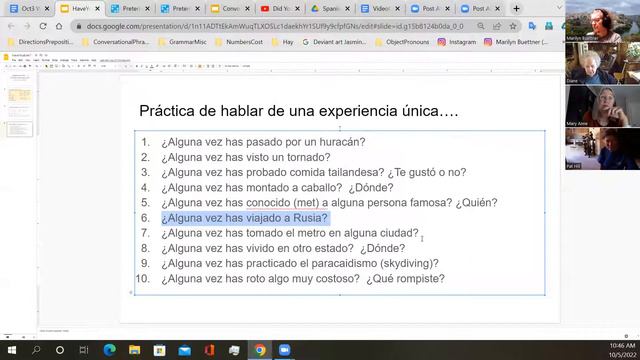640x360 pixels.
Task: Close the Did Y YouTube tab
Action: click(297, 9)
